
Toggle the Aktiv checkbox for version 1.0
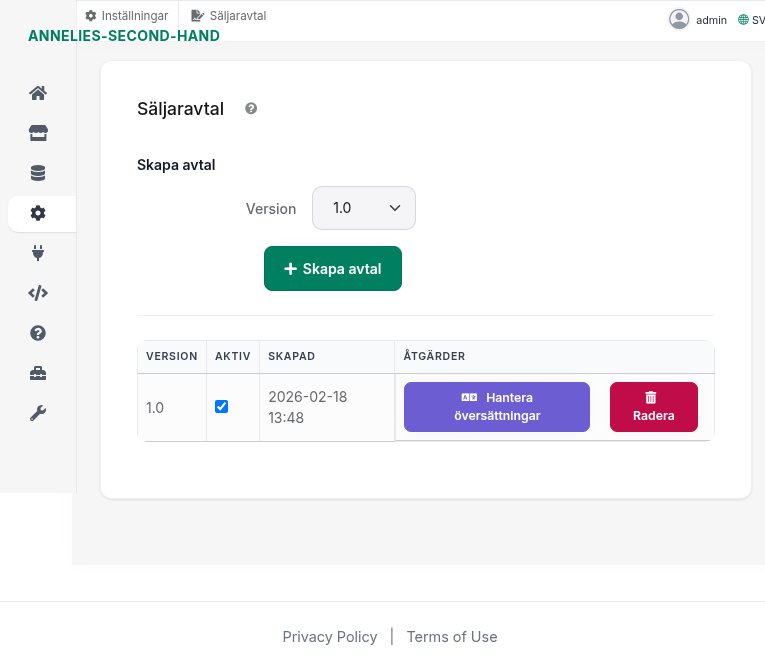click(221, 407)
